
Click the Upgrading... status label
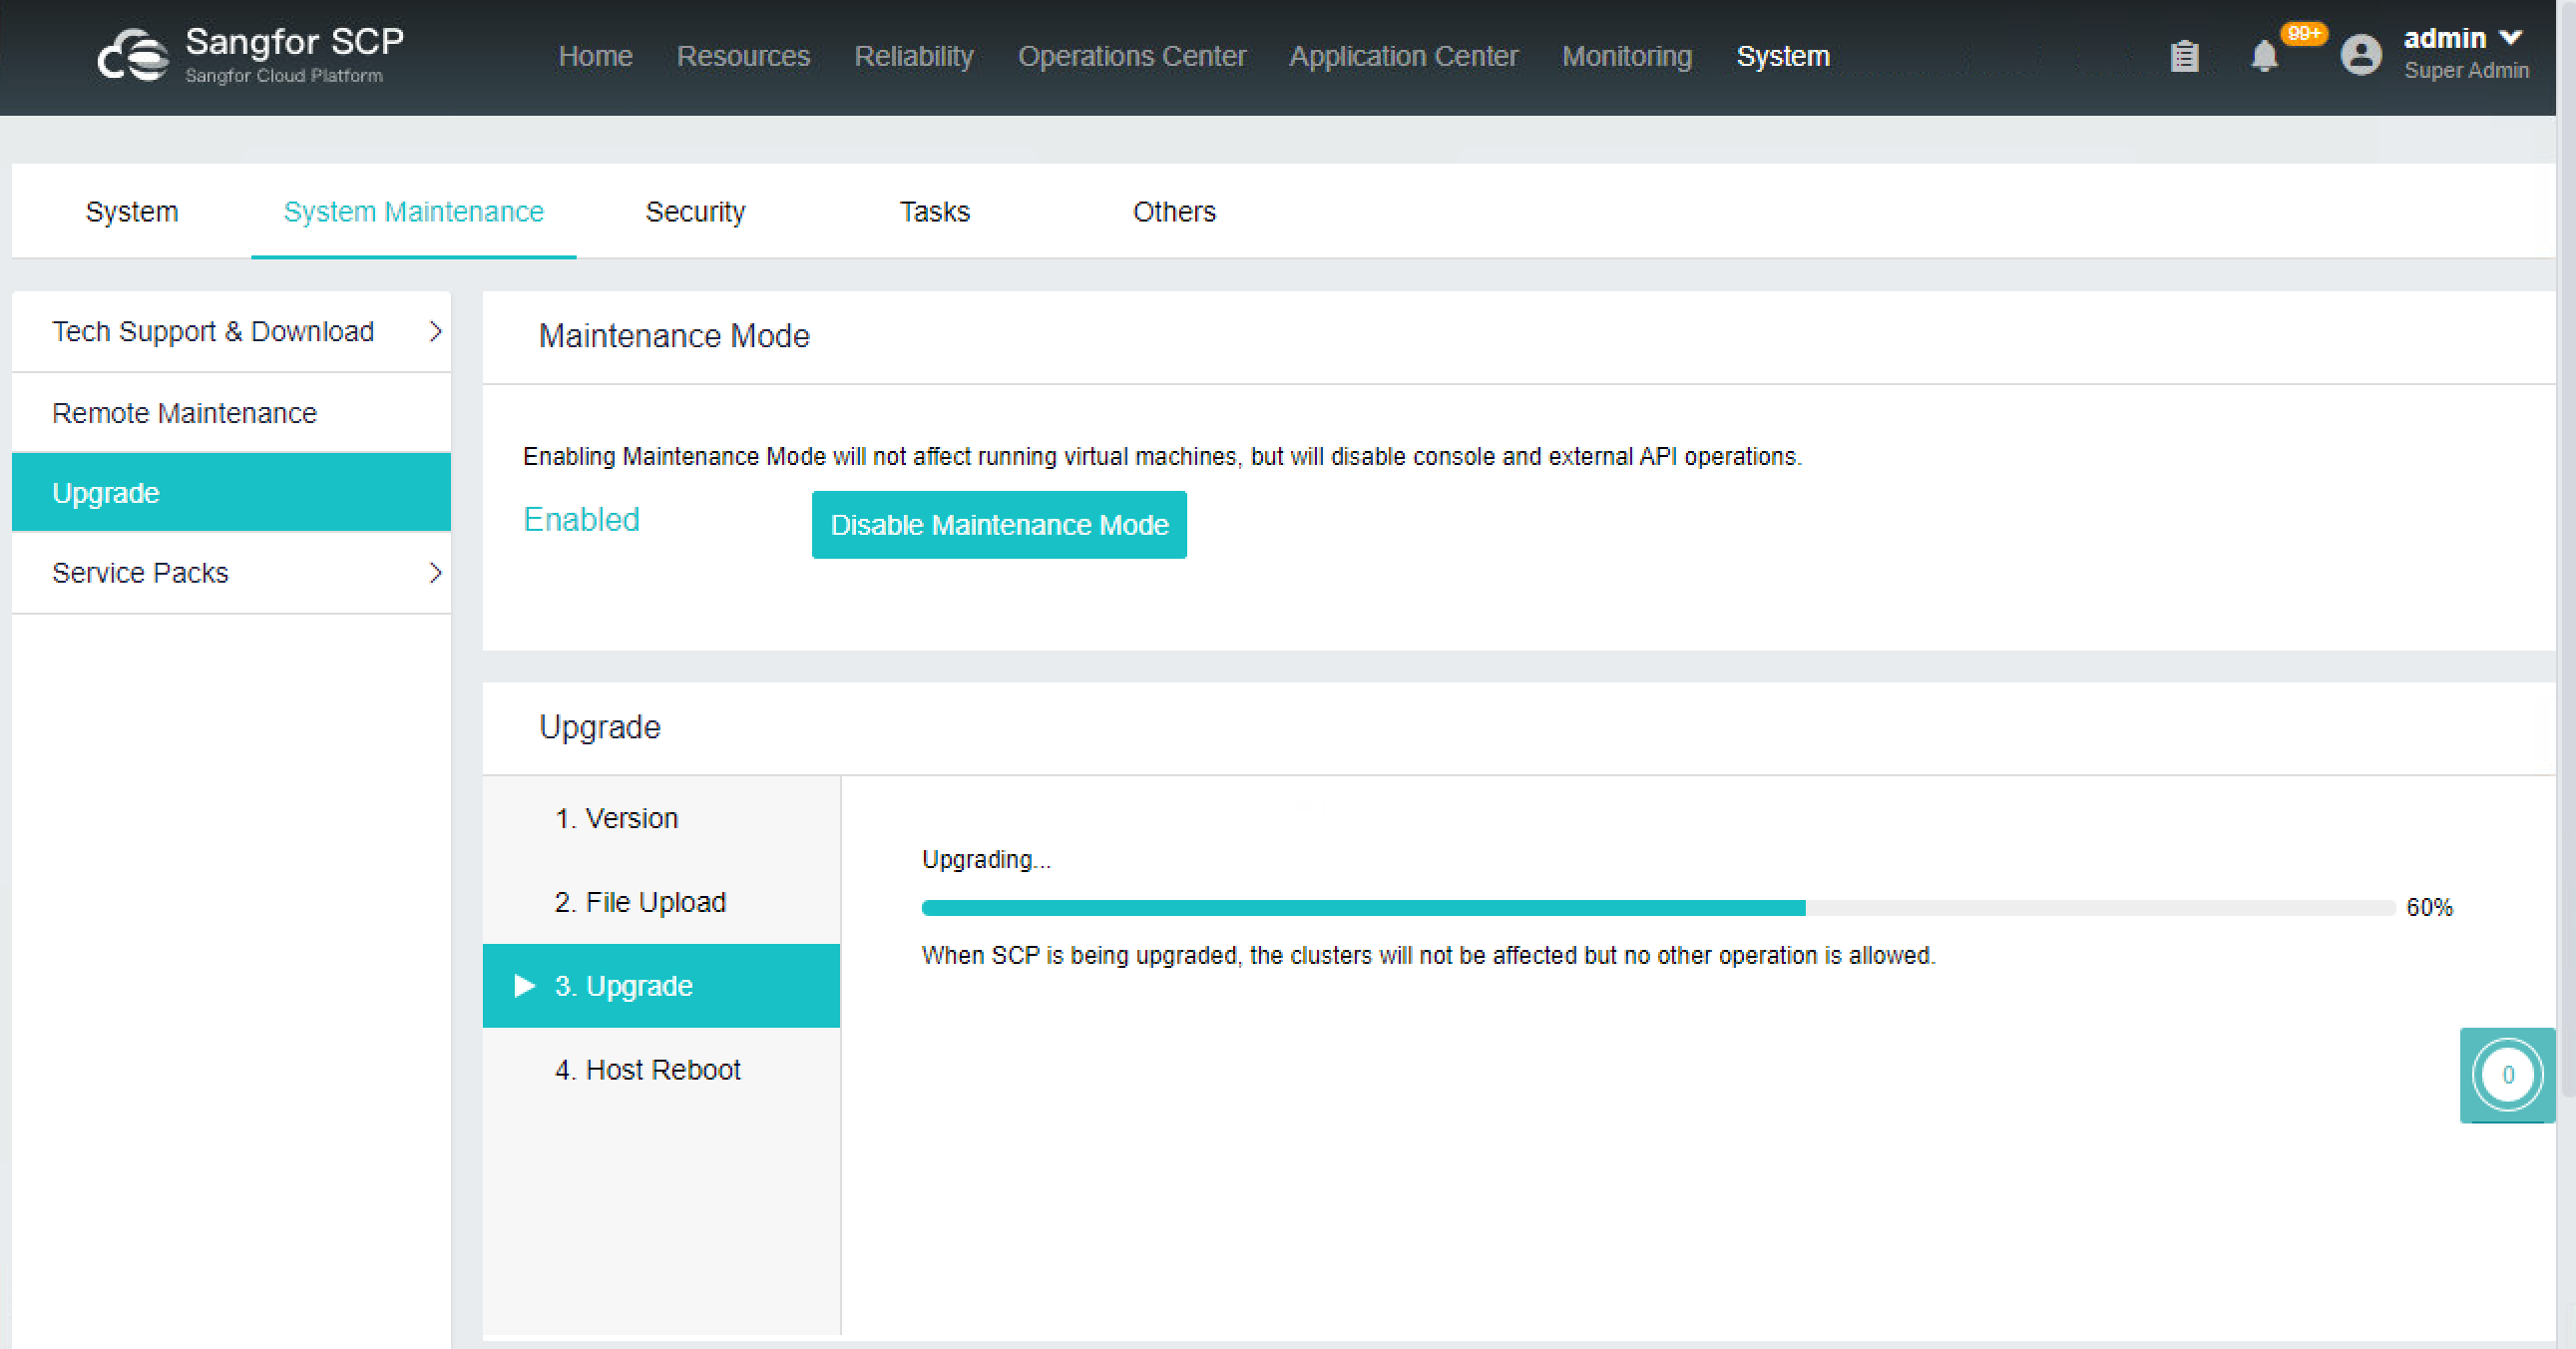(986, 860)
